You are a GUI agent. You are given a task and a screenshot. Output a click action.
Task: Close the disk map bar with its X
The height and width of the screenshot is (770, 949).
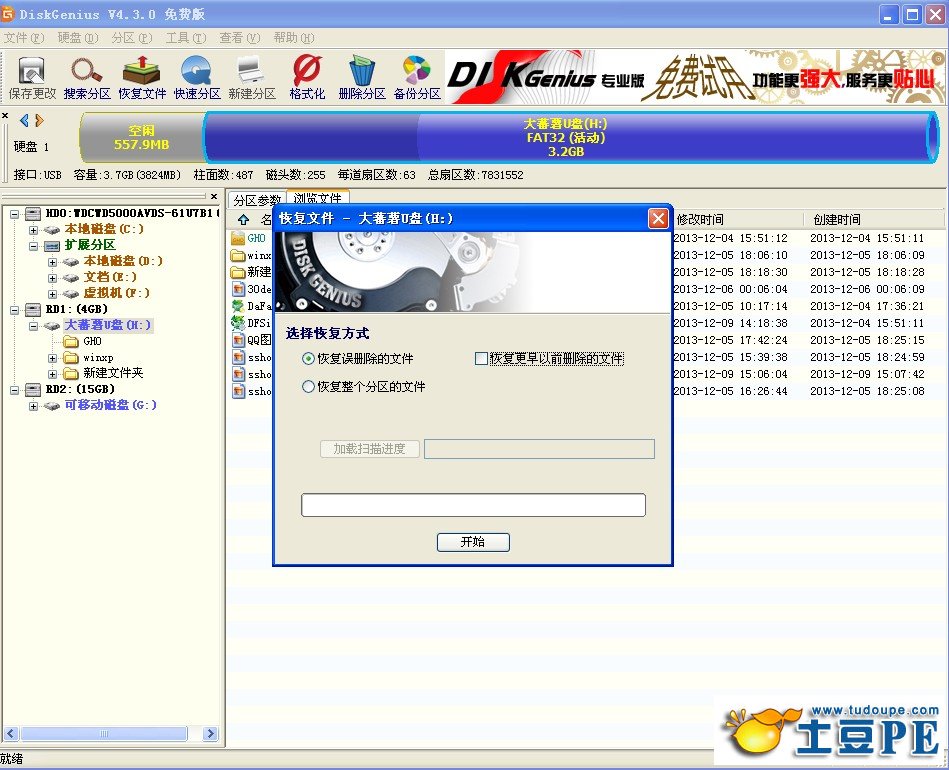point(5,116)
